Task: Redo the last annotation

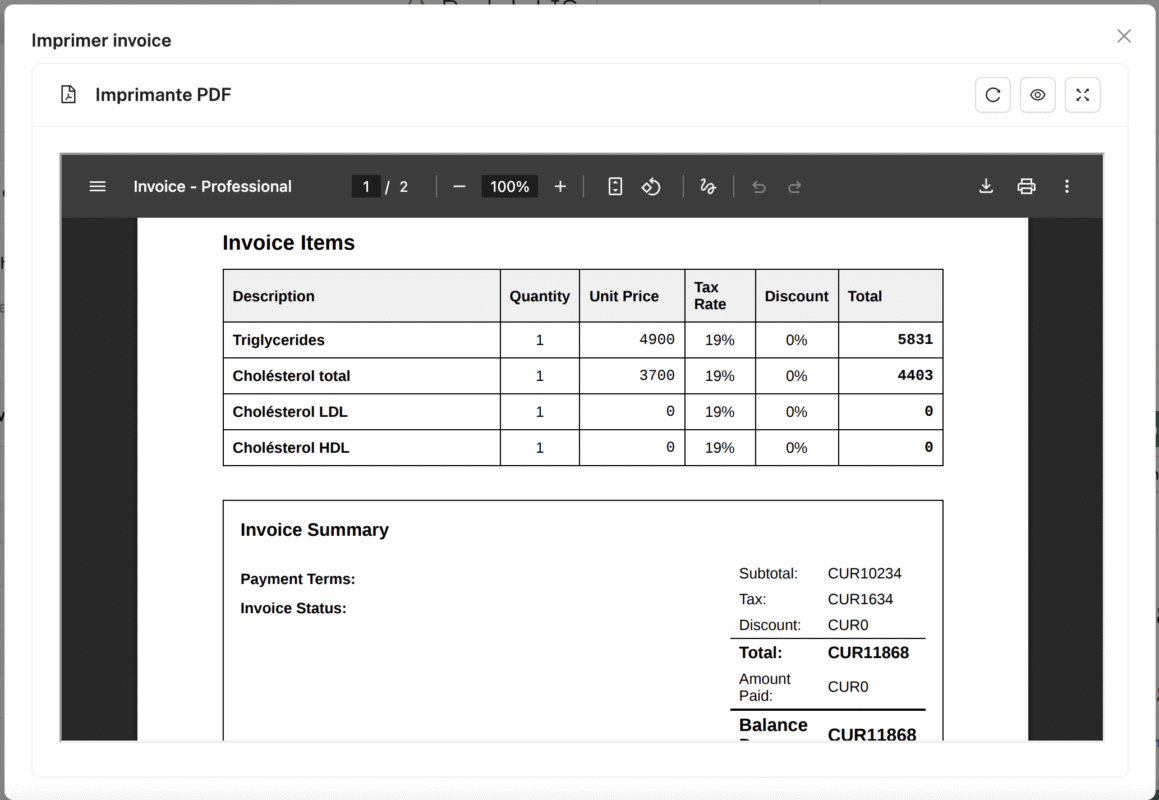Action: click(x=795, y=187)
